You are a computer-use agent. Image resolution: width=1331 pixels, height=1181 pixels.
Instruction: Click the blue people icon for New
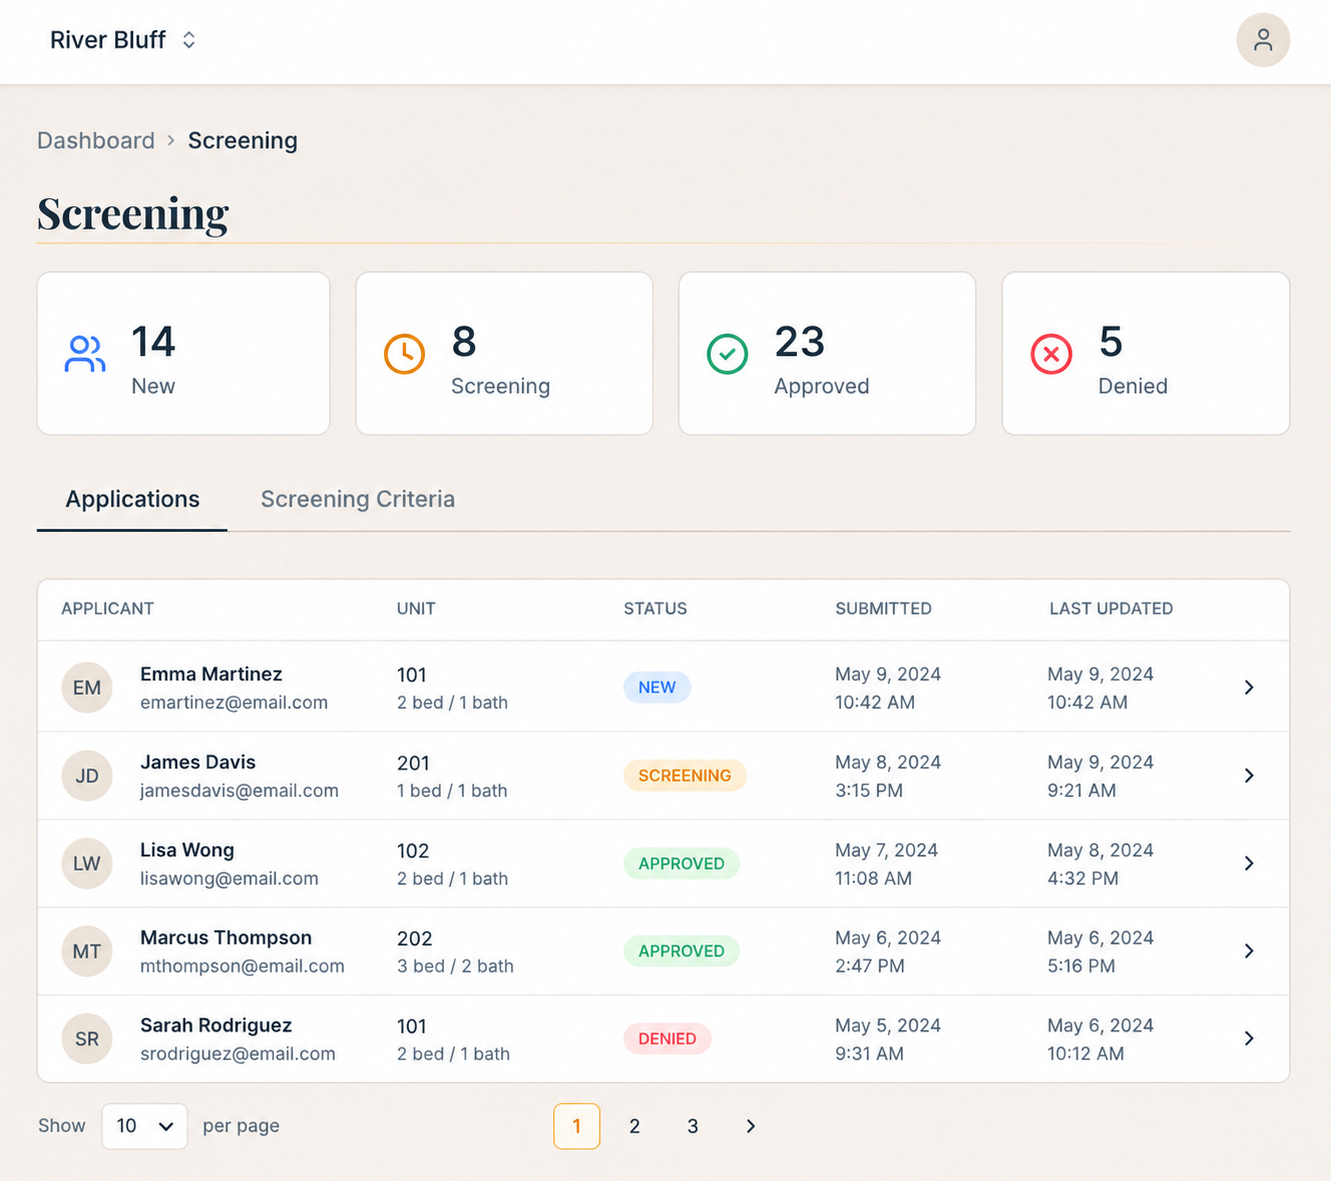pos(85,354)
